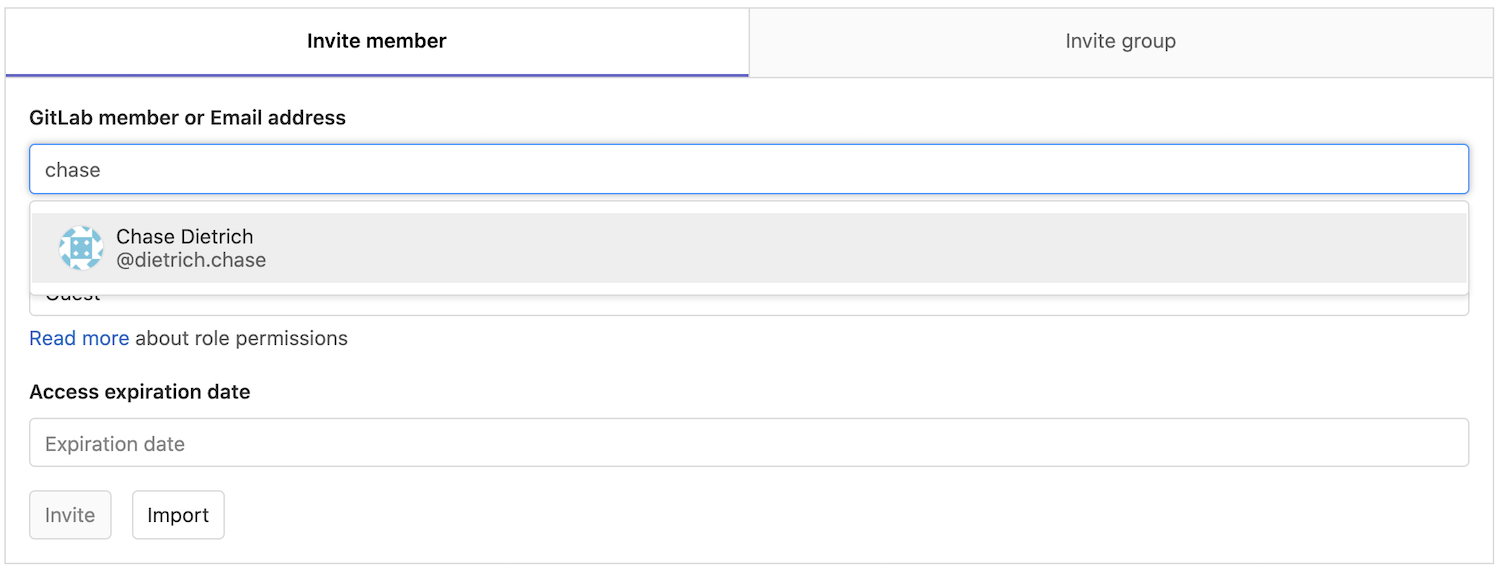Click the "Access expiration date" label
The height and width of the screenshot is (570, 1500).
coord(139,392)
